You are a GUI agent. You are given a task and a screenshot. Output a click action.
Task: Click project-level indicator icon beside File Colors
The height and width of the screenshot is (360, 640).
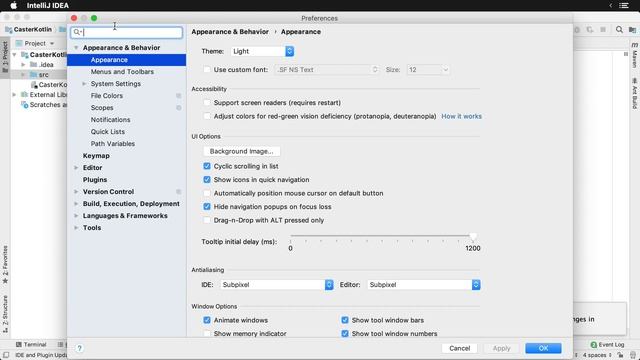[178, 96]
